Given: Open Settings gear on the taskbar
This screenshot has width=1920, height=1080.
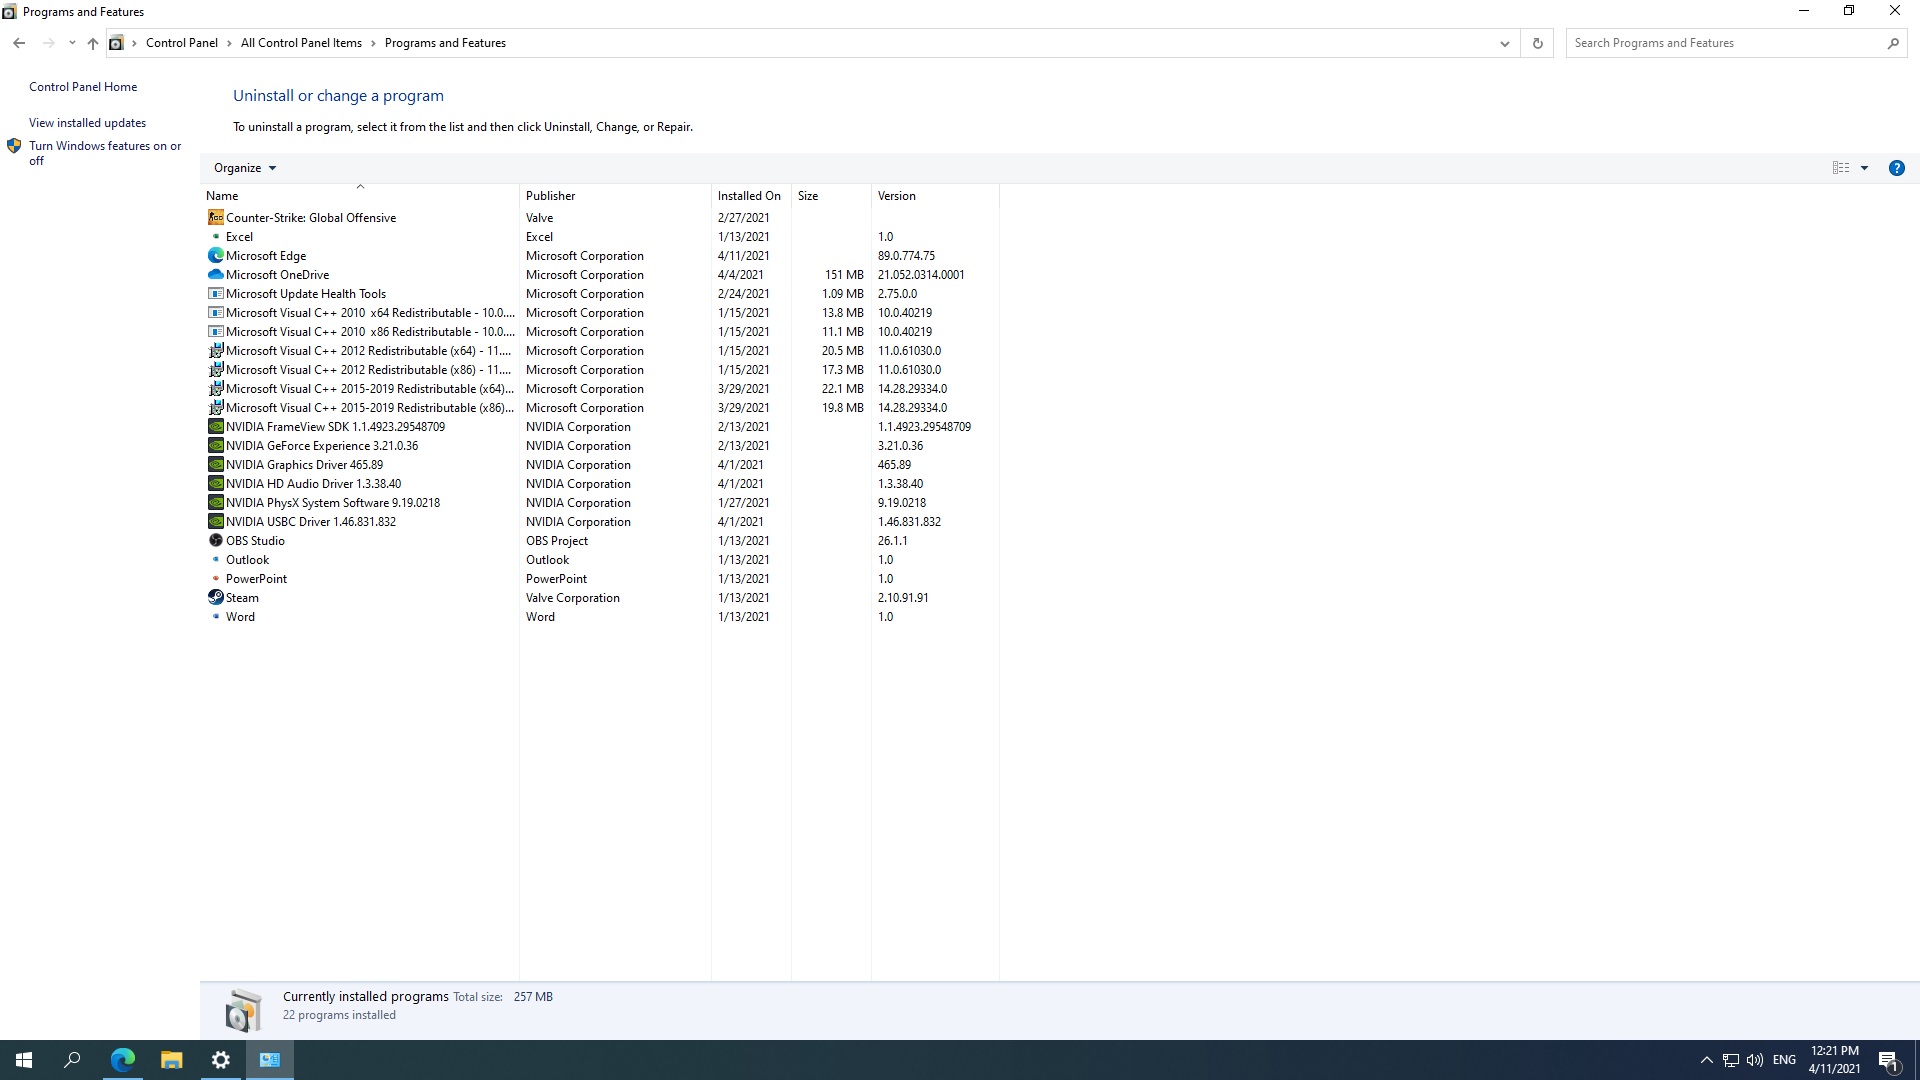Looking at the screenshot, I should [x=220, y=1060].
